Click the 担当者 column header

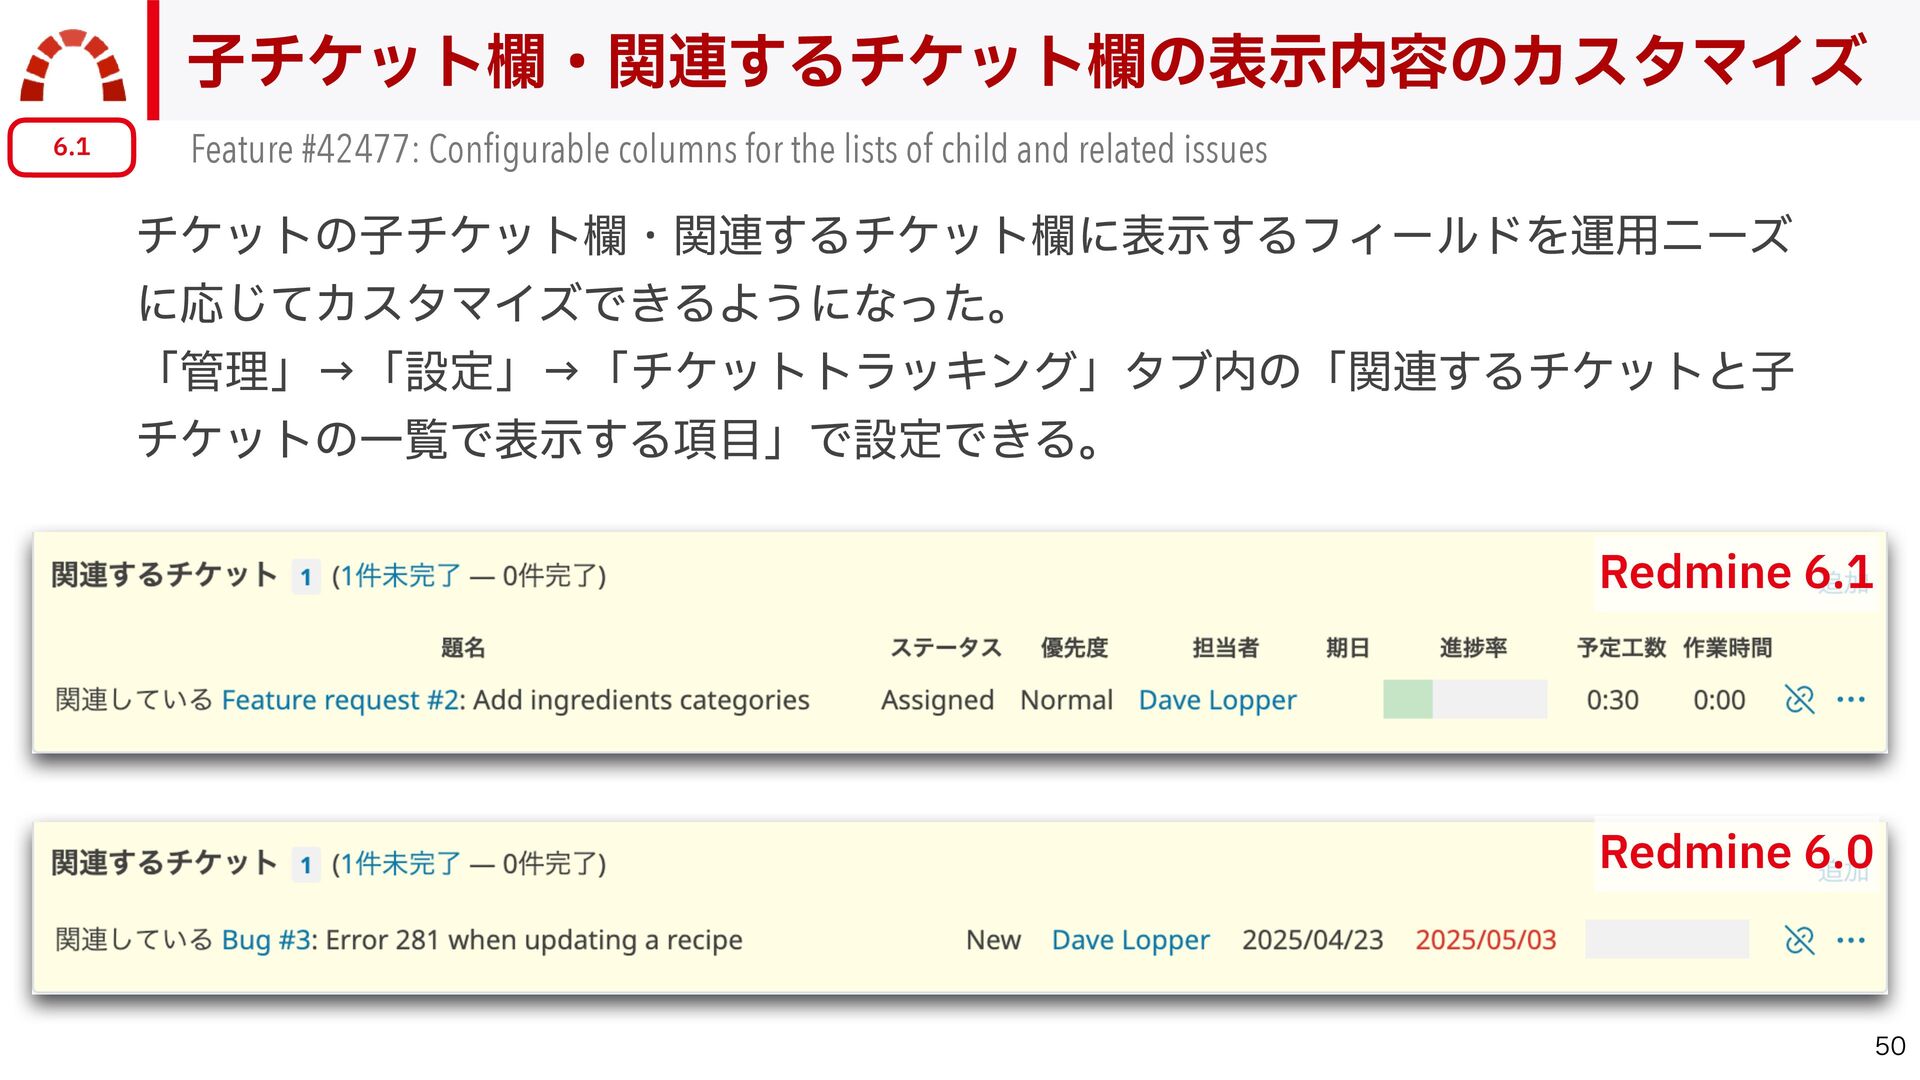point(1225,648)
